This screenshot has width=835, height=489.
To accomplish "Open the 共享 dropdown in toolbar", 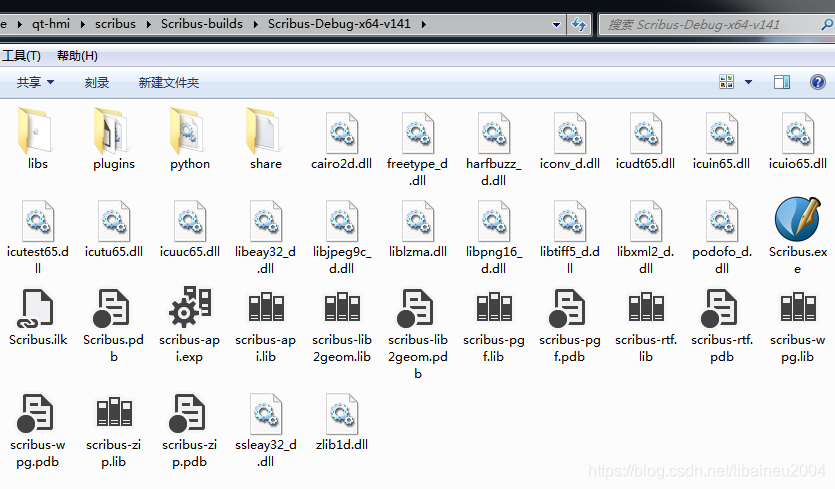I will [x=35, y=83].
